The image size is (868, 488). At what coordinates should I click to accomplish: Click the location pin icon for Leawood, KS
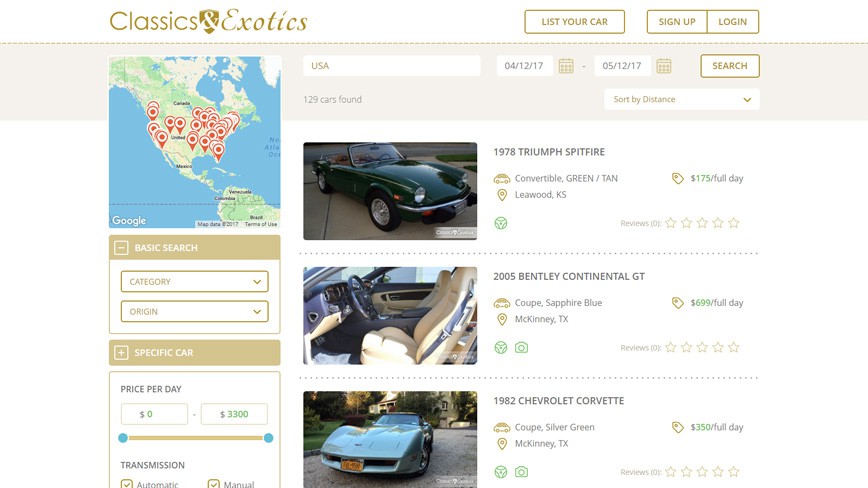pyautogui.click(x=502, y=195)
